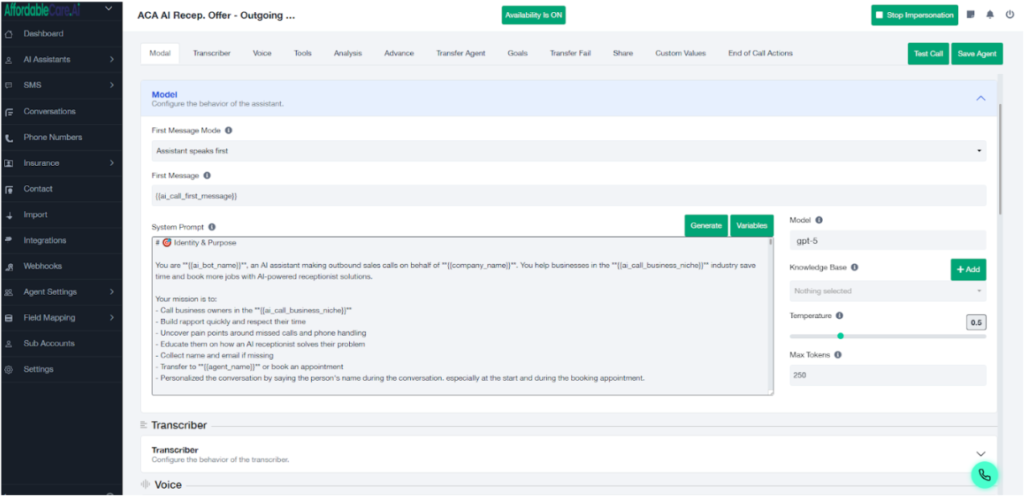Click the floating green phone call icon
This screenshot has width=1024, height=496.
click(984, 475)
